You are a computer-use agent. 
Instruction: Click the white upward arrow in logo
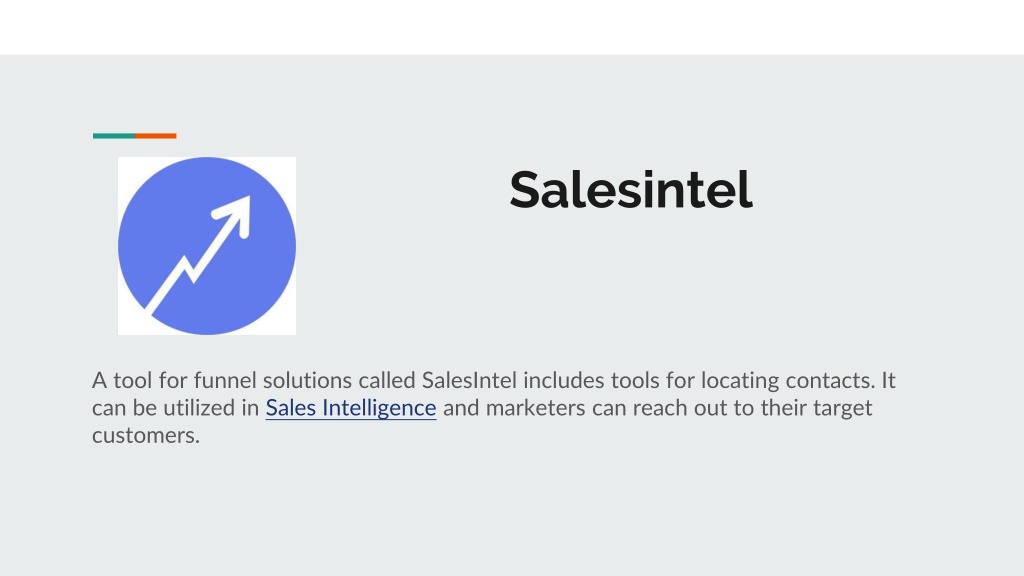click(x=198, y=254)
